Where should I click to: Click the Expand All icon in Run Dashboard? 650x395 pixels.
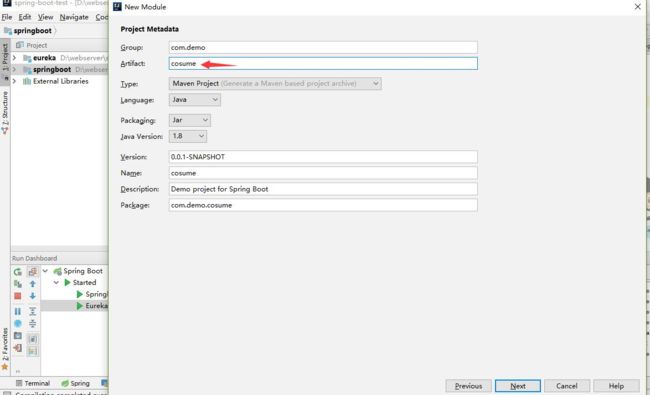(x=32, y=311)
